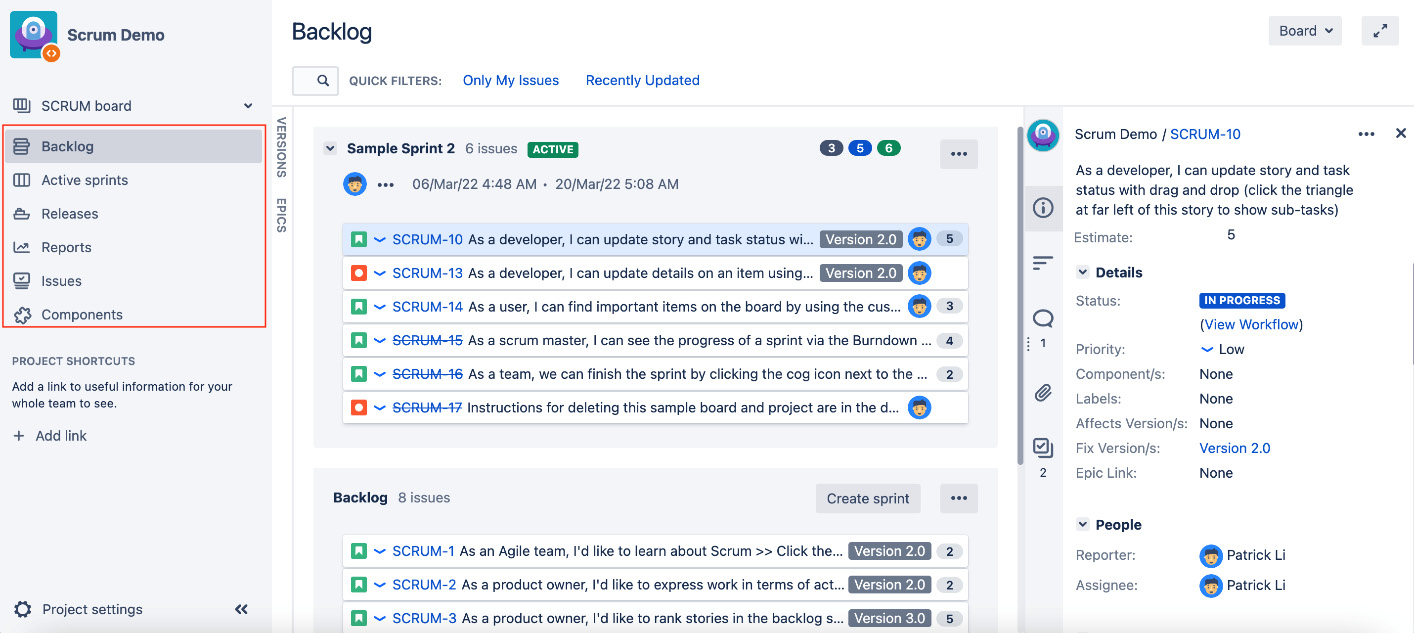Open the Comments panel showing 1 comment

(1043, 317)
